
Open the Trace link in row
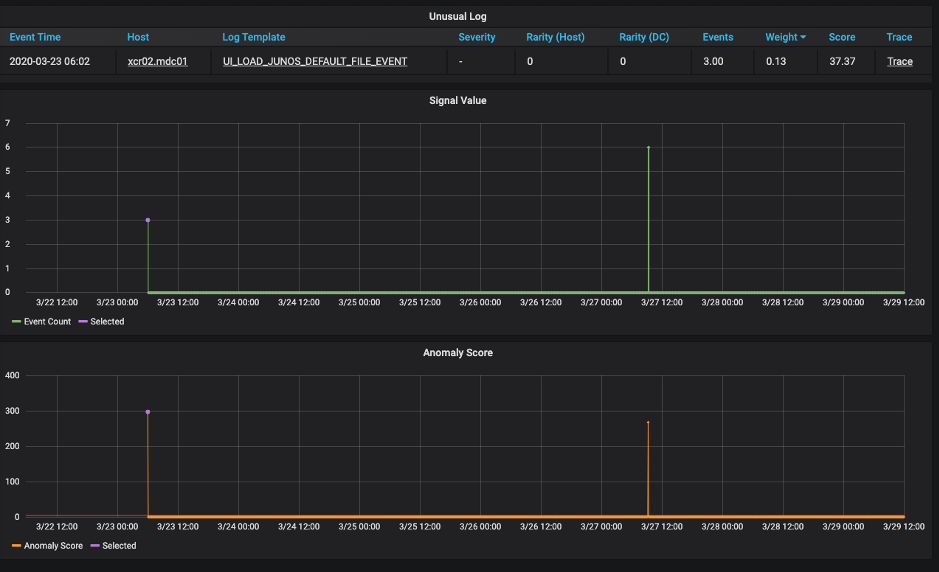(899, 61)
